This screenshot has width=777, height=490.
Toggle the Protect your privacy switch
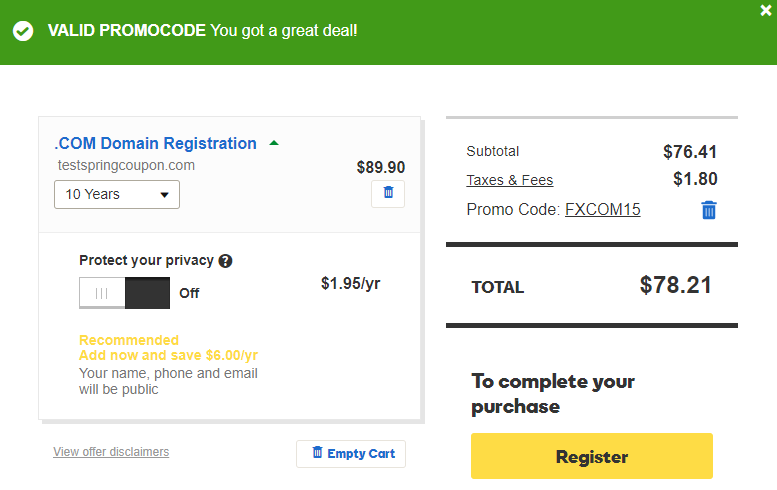[124, 293]
